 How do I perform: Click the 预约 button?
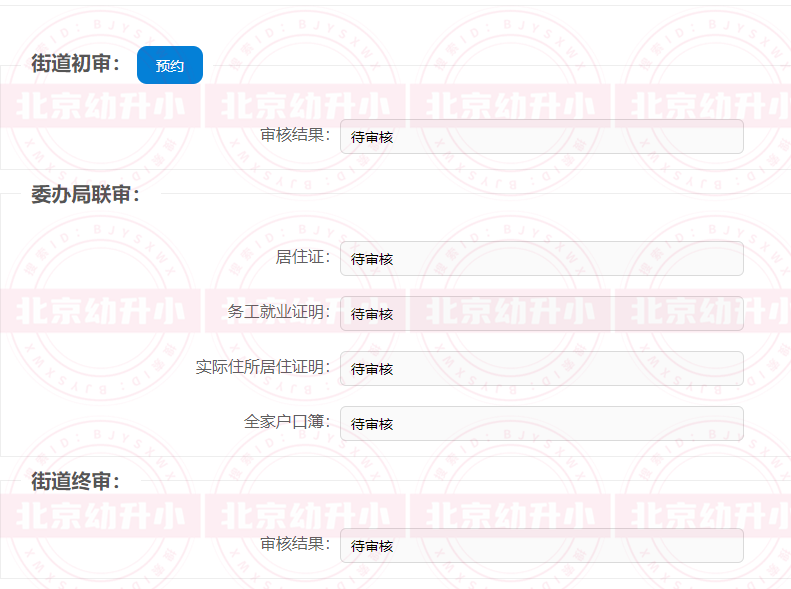[169, 65]
